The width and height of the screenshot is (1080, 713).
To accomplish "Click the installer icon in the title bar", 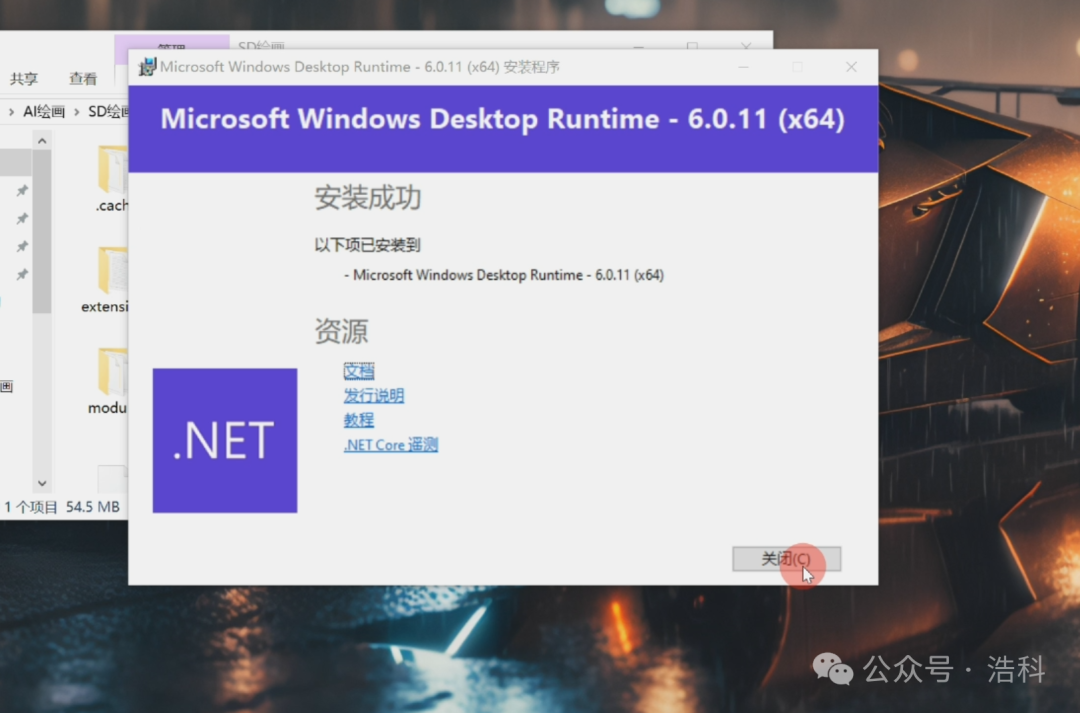I will coord(147,67).
